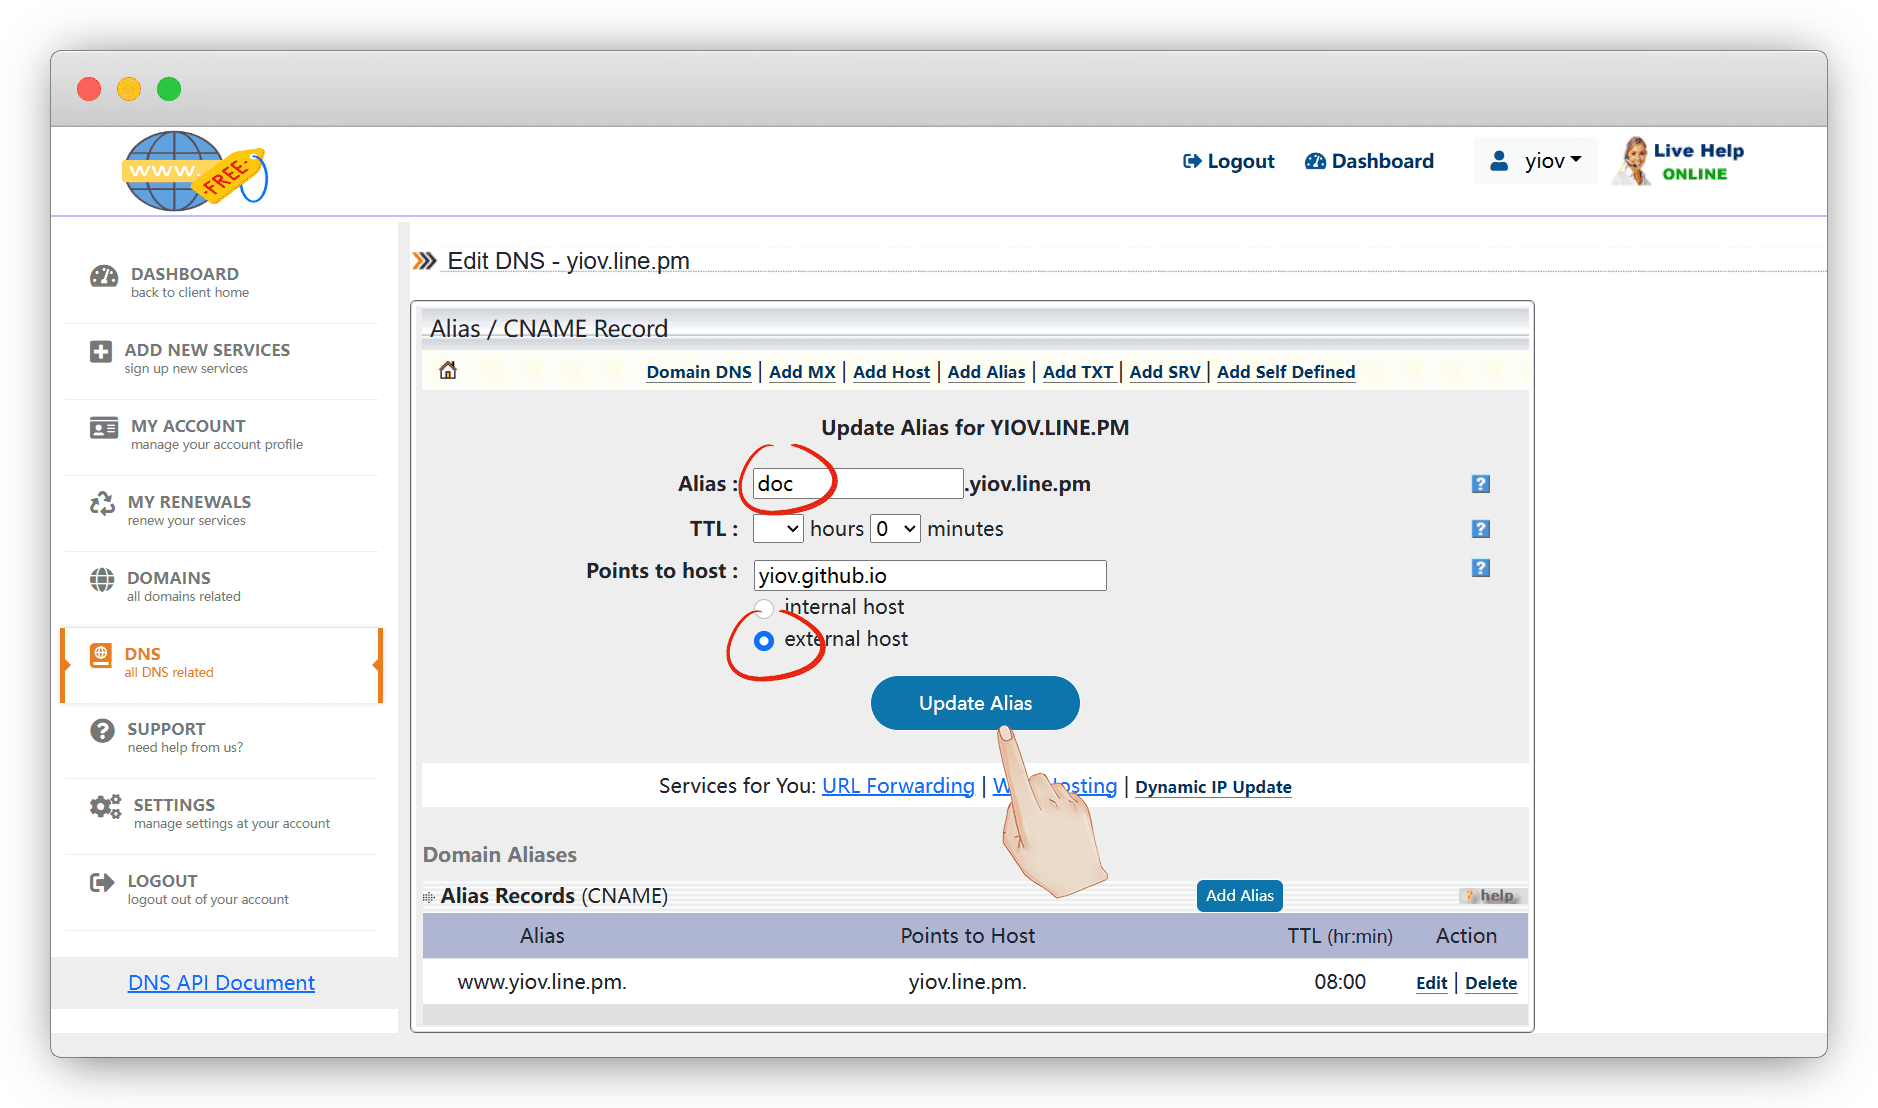
Task: Expand the yiov user account menu
Action: pyautogui.click(x=1537, y=161)
